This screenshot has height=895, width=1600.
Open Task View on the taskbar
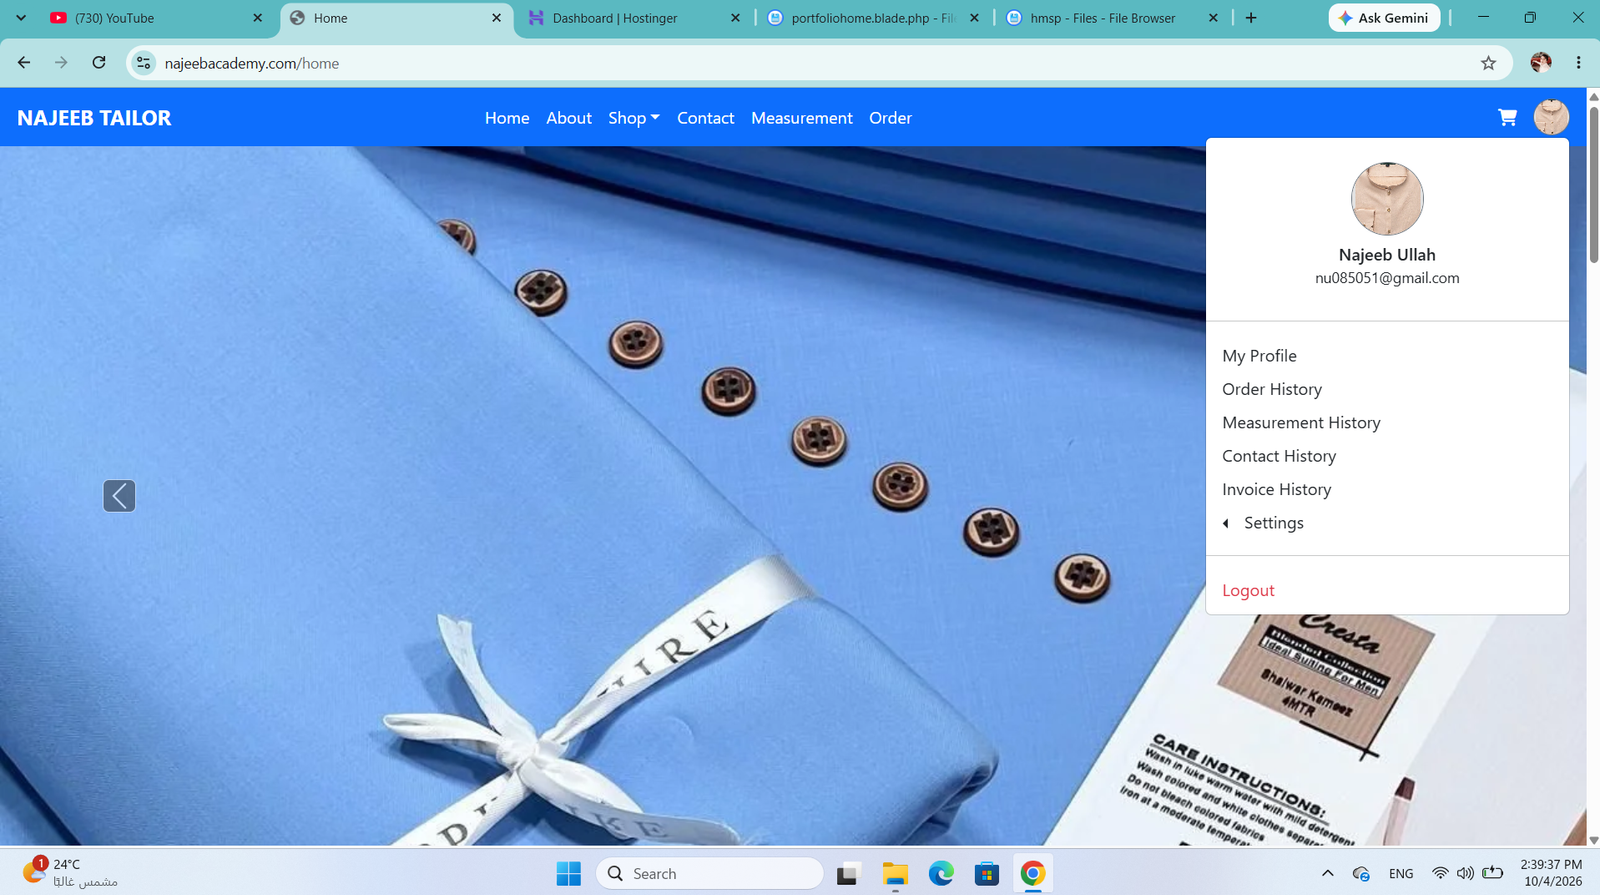848,874
